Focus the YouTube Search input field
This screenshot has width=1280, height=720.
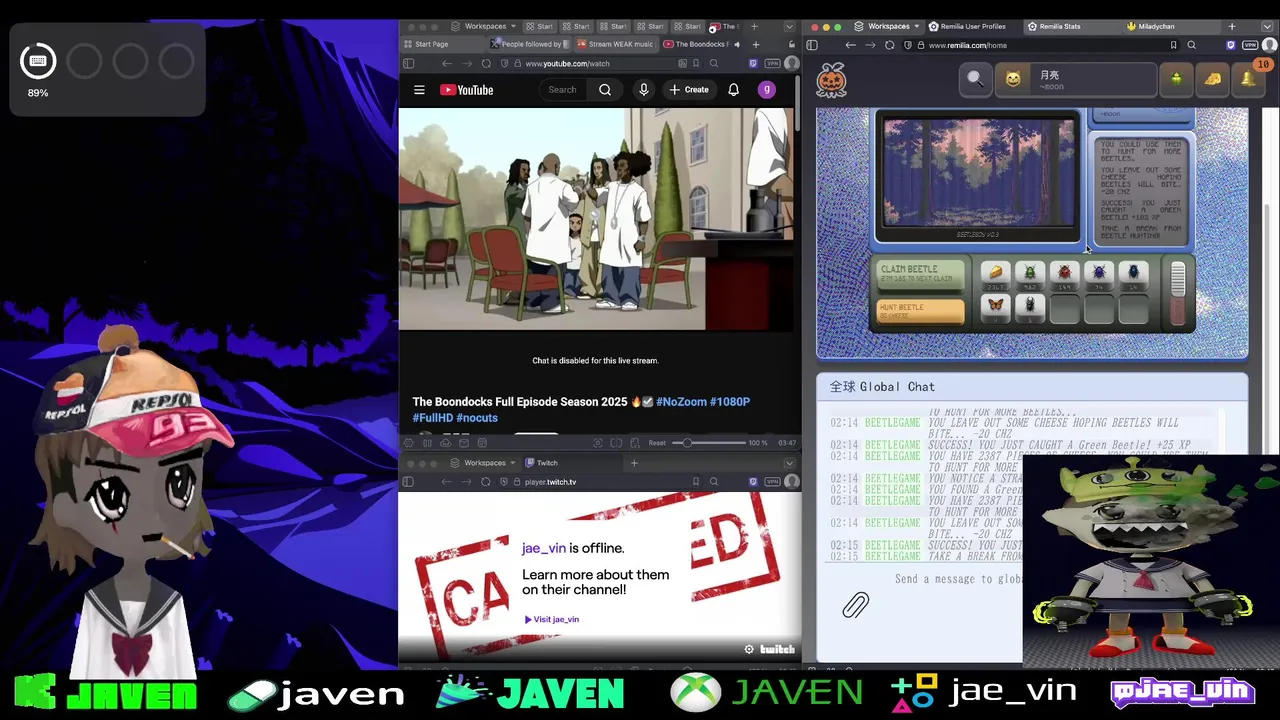564,90
